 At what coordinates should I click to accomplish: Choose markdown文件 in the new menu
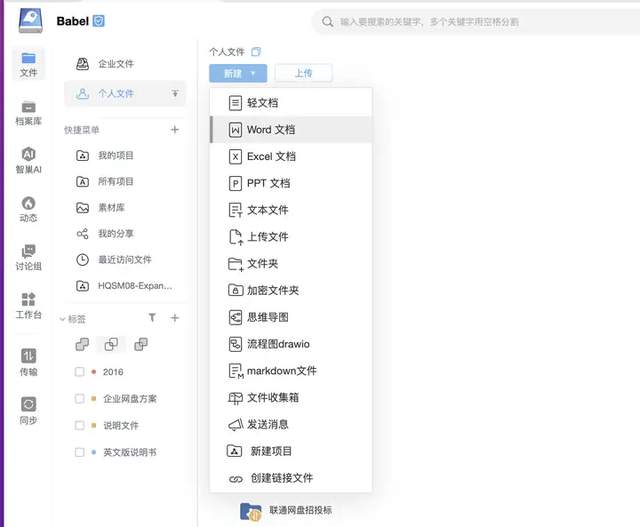(291, 371)
